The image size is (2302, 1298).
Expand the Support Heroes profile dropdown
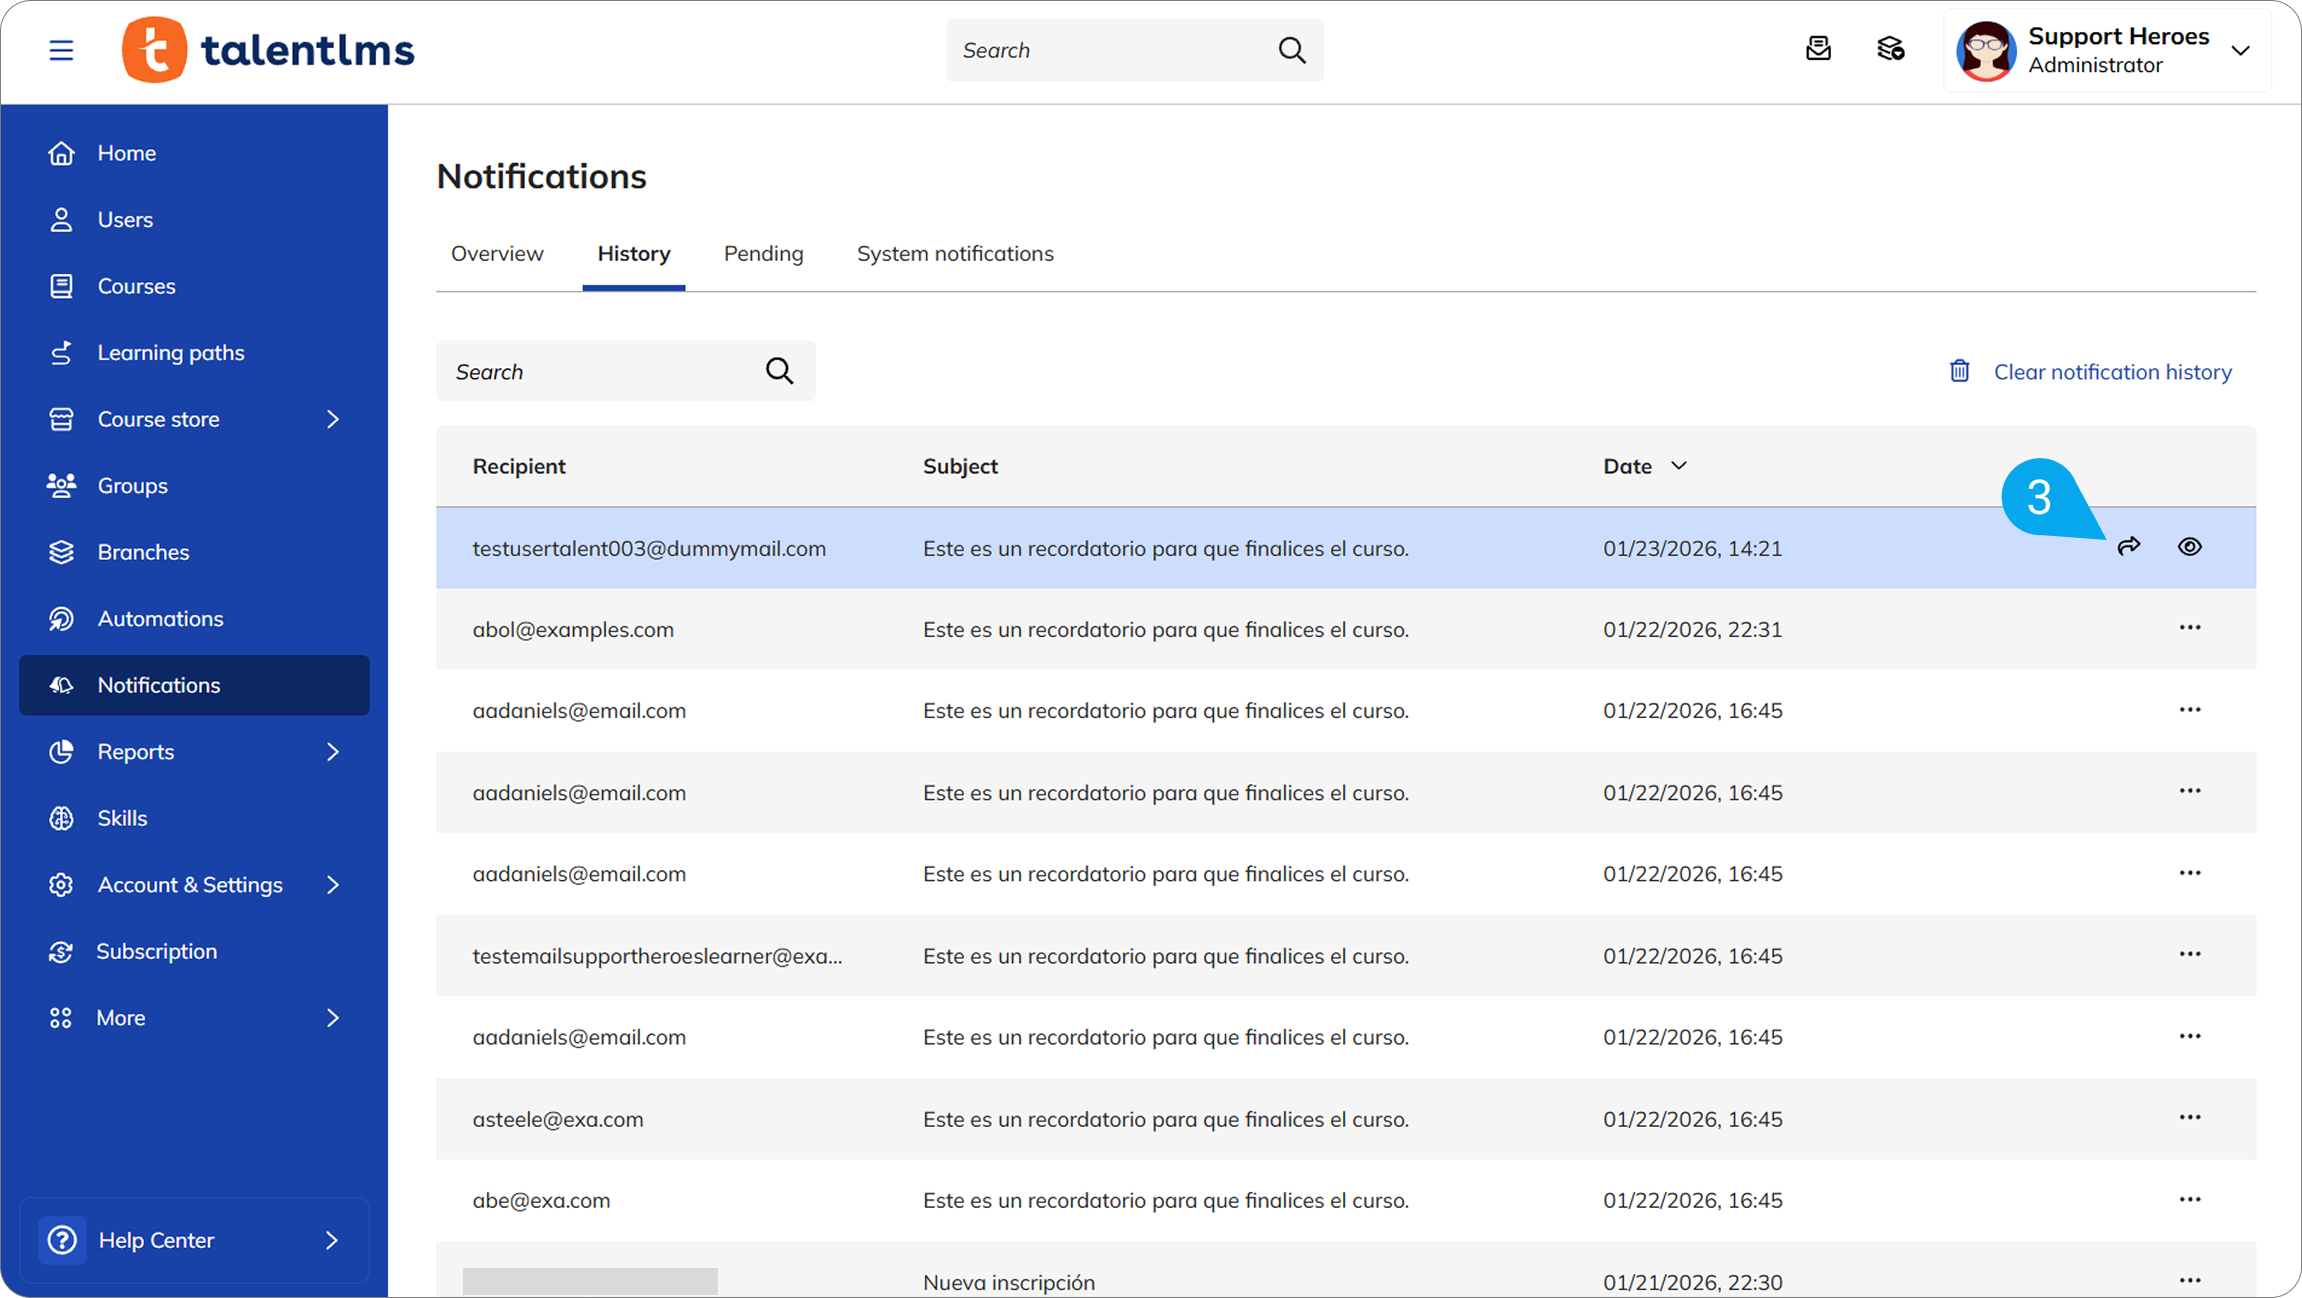2240,50
